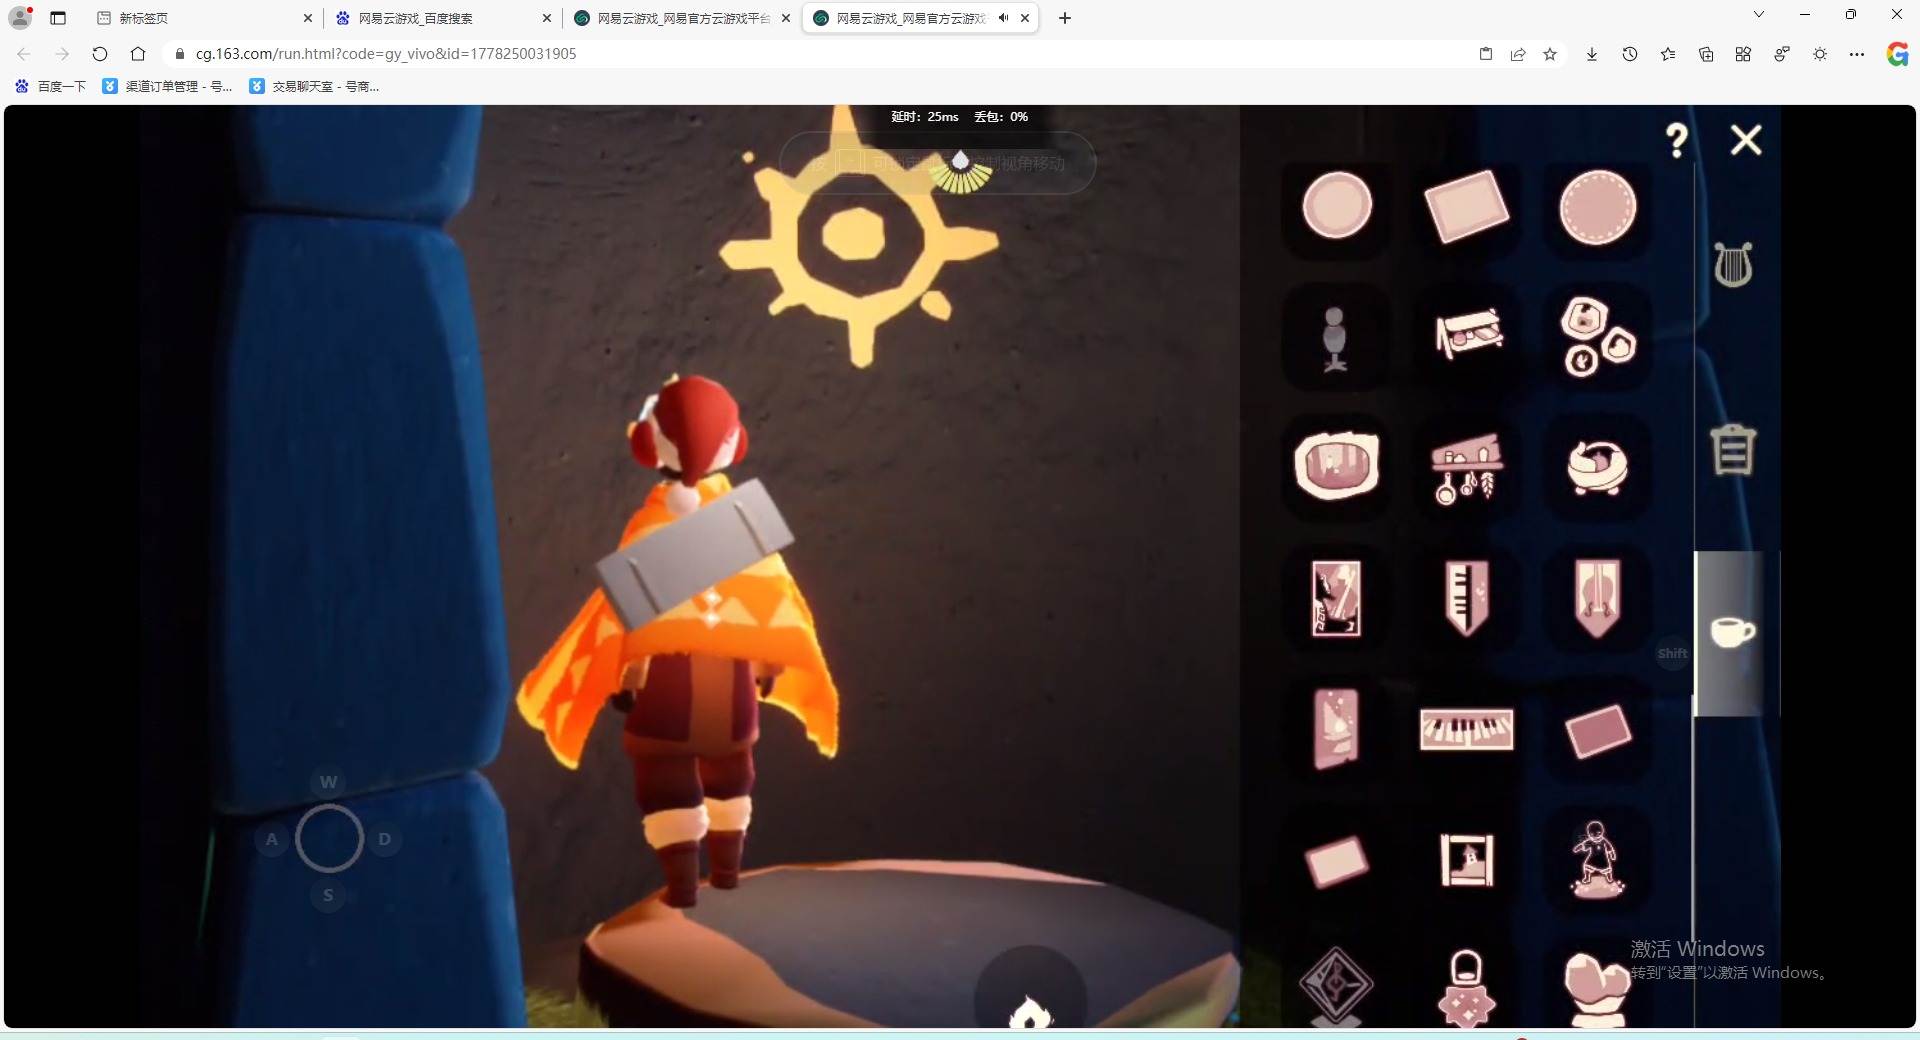Image resolution: width=1920 pixels, height=1040 pixels.
Task: Click the Google icon in the toolbar
Action: click(1897, 54)
